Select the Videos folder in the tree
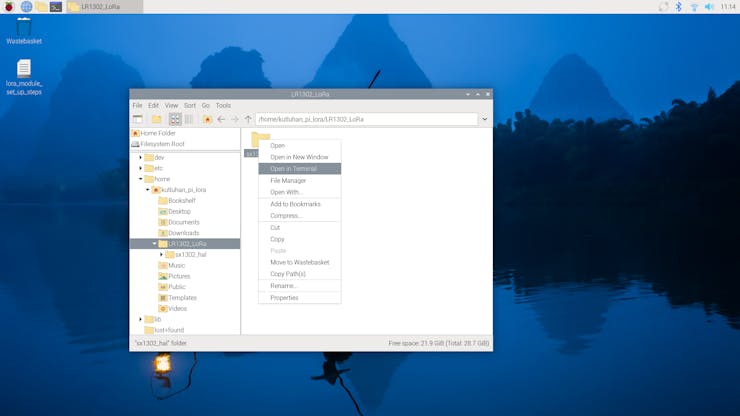This screenshot has height=416, width=740. point(173,309)
